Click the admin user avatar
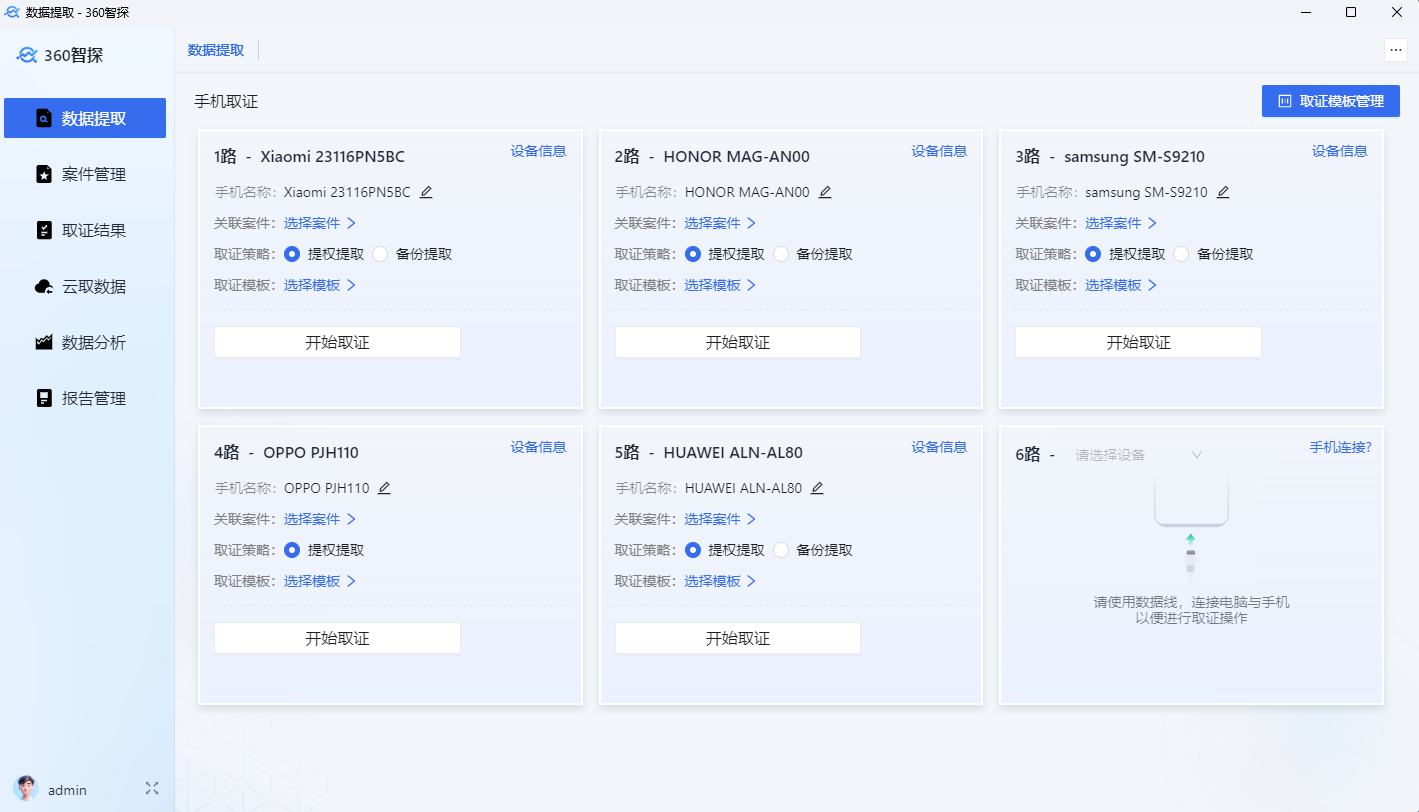Viewport: 1419px width, 812px height. pyautogui.click(x=27, y=788)
